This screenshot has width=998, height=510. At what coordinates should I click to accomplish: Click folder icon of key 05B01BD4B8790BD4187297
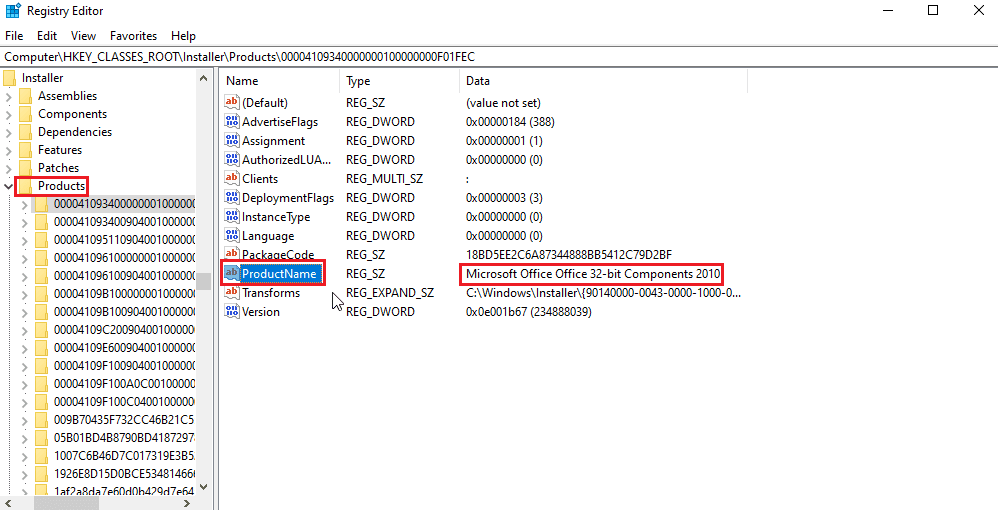coord(41,438)
